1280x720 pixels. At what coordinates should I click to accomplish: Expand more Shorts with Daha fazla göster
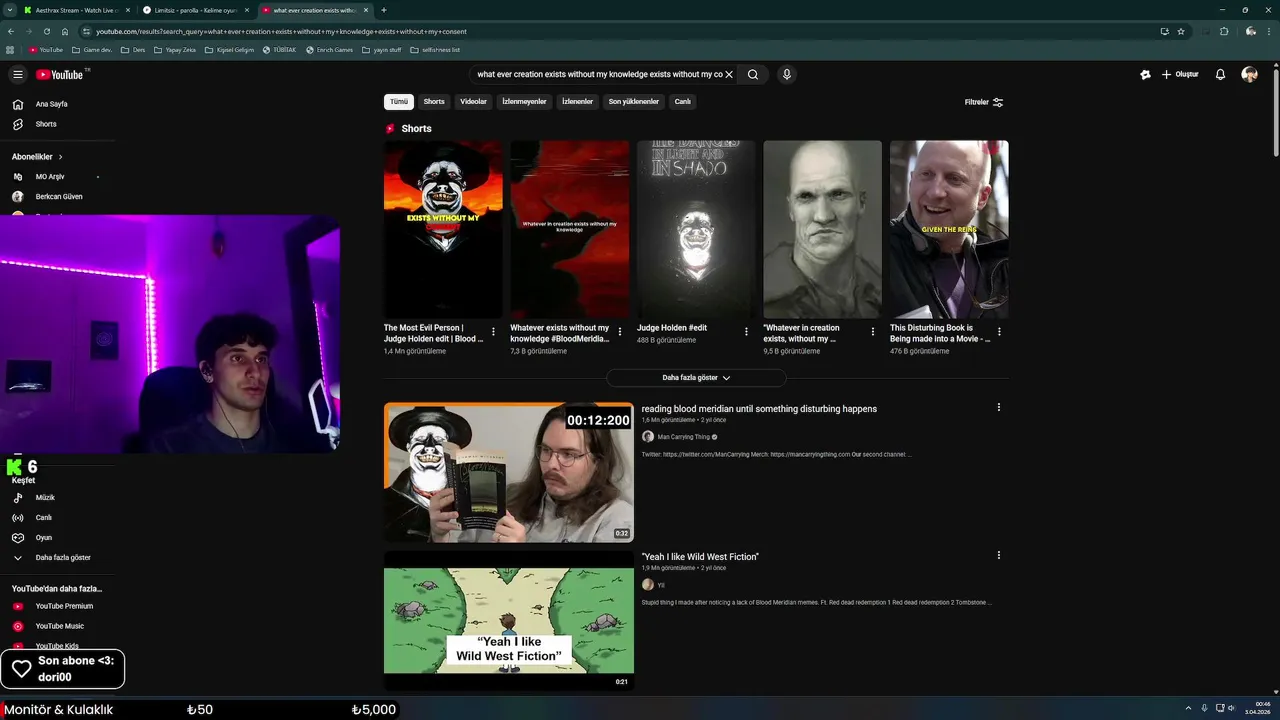[696, 378]
